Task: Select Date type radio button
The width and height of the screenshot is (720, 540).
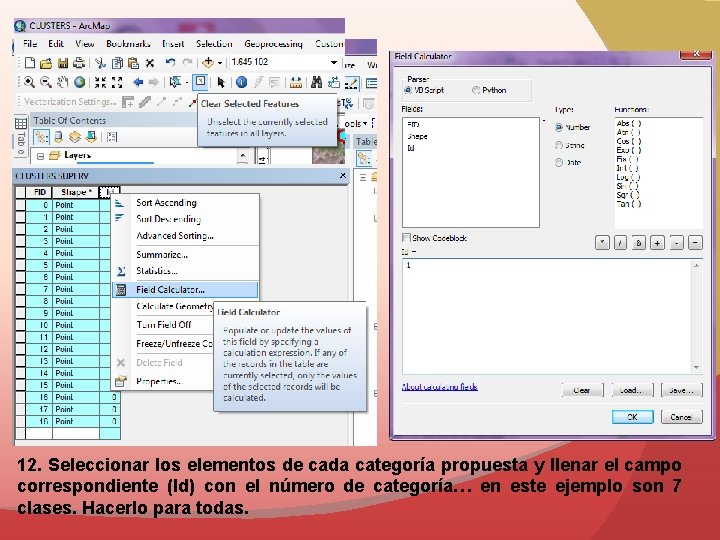Action: coord(559,163)
